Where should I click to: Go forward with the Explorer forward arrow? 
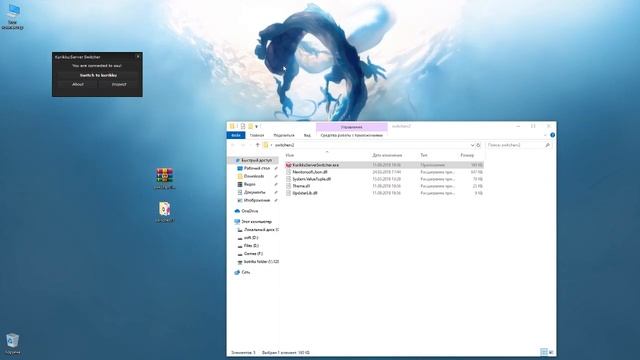243,145
